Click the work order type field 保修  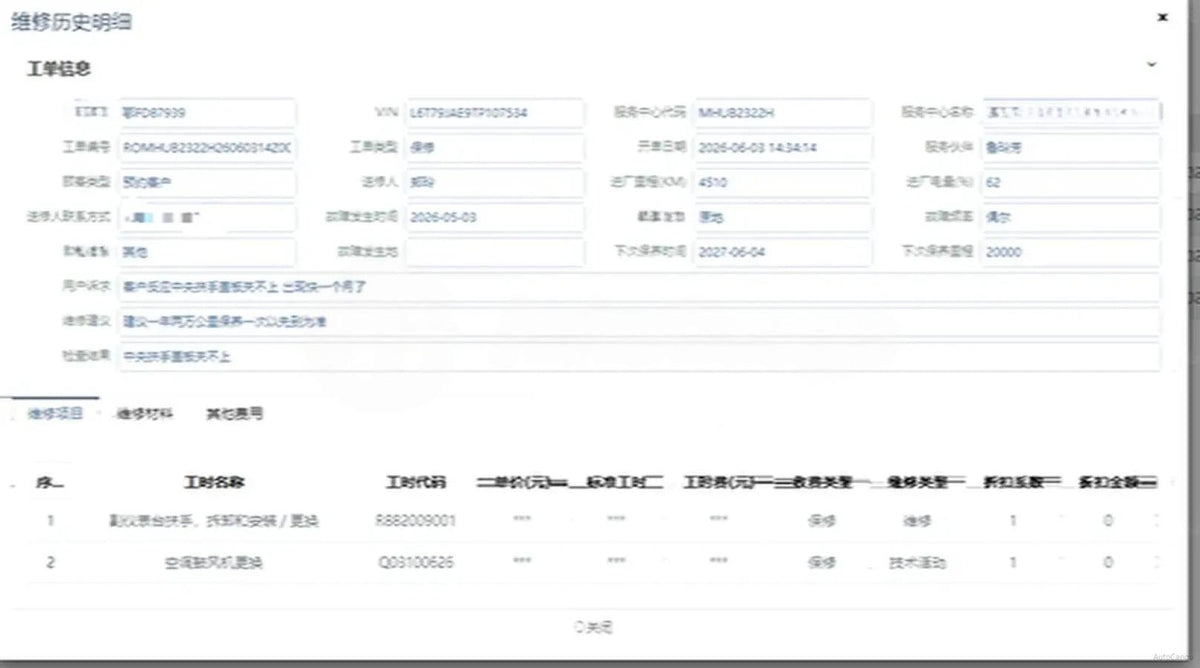point(494,148)
